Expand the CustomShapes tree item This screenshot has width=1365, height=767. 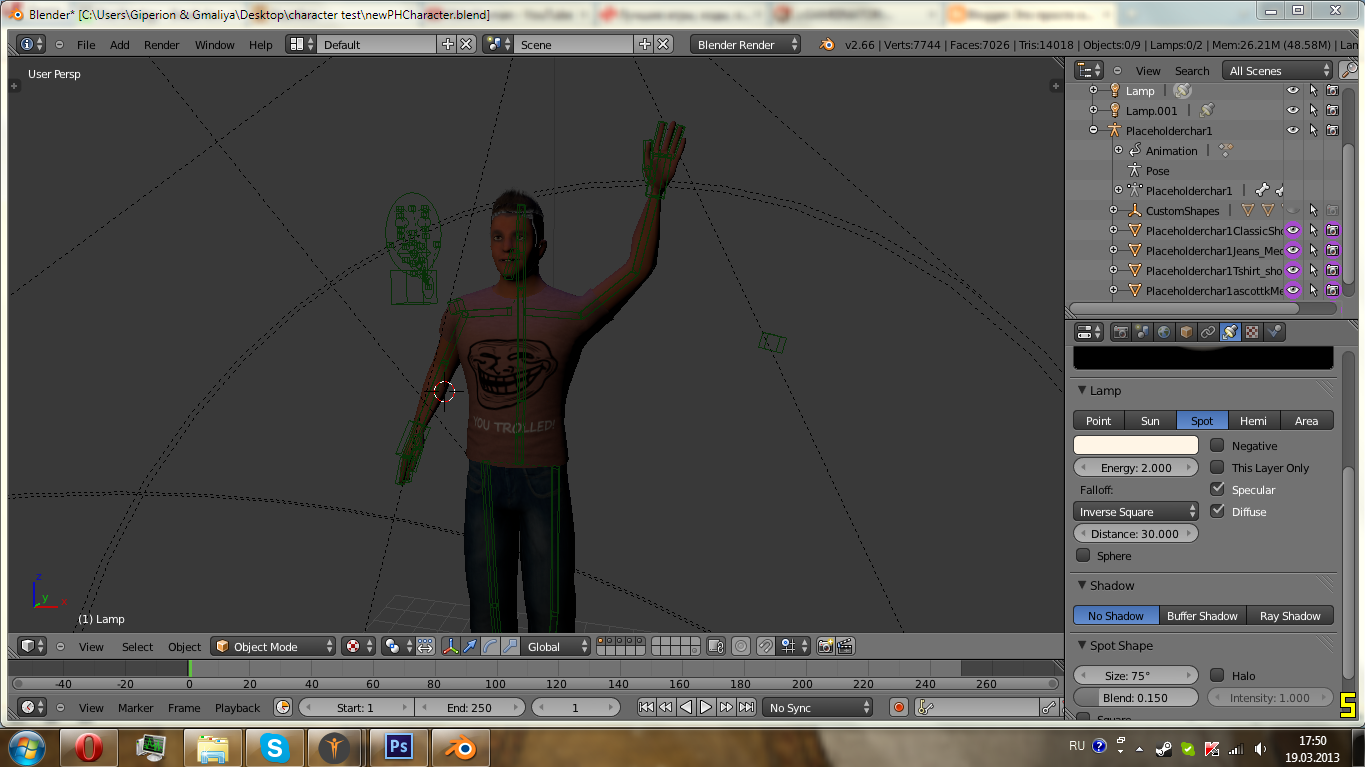(1113, 210)
